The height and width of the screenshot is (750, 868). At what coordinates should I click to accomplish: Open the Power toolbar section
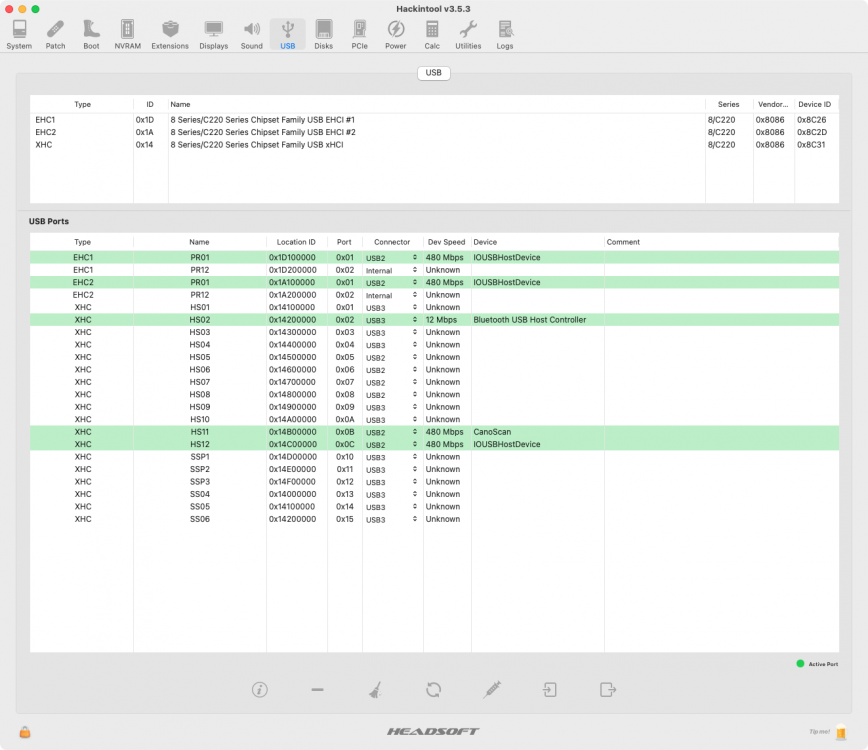[x=396, y=35]
